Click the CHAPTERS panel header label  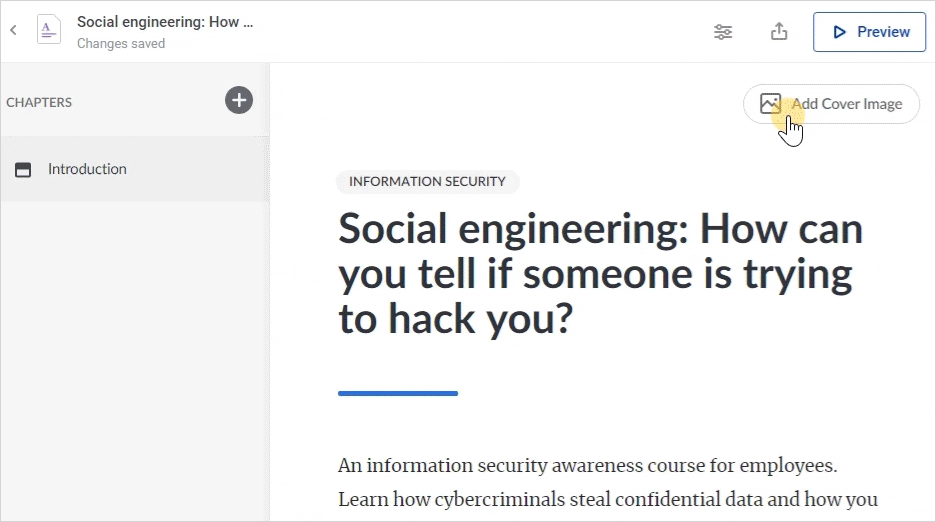[39, 102]
